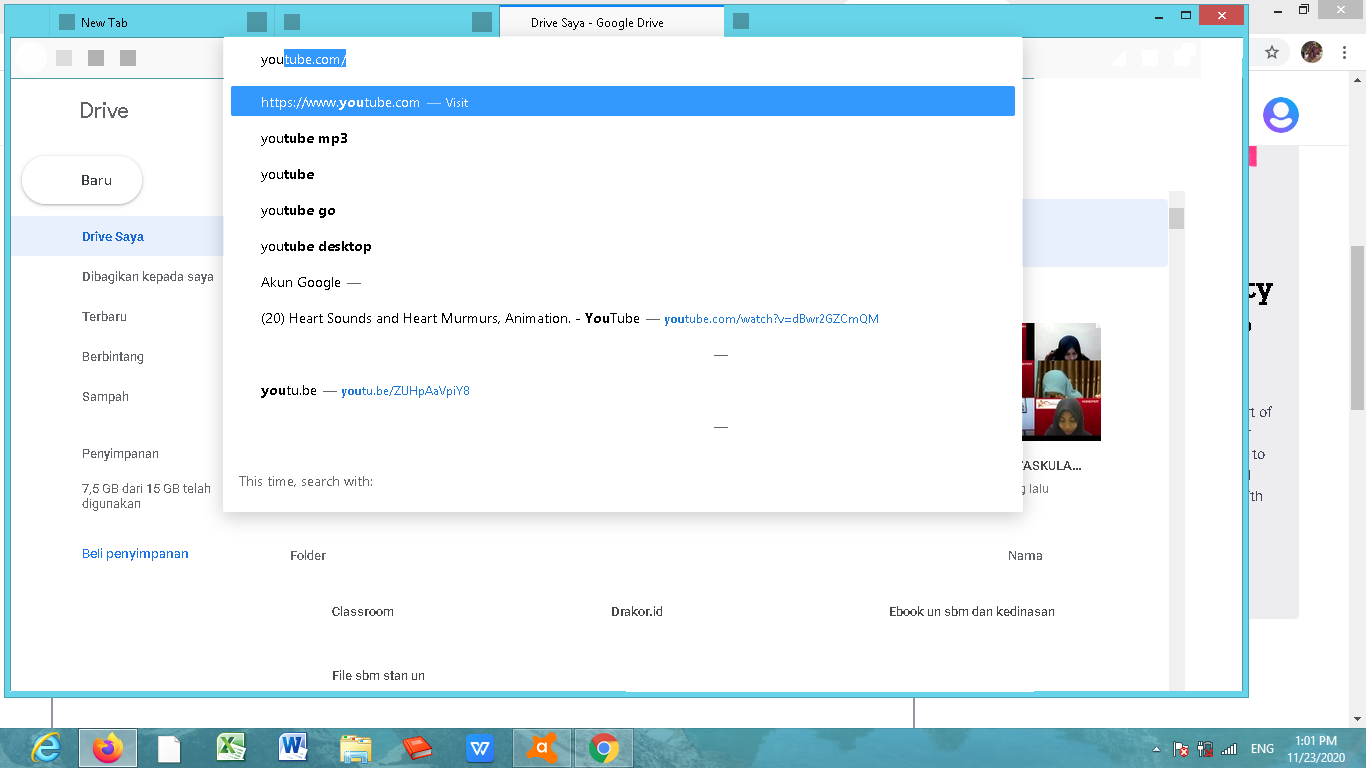Switch input language via ENG indicator
Viewport: 1366px width, 768px height.
click(1262, 749)
